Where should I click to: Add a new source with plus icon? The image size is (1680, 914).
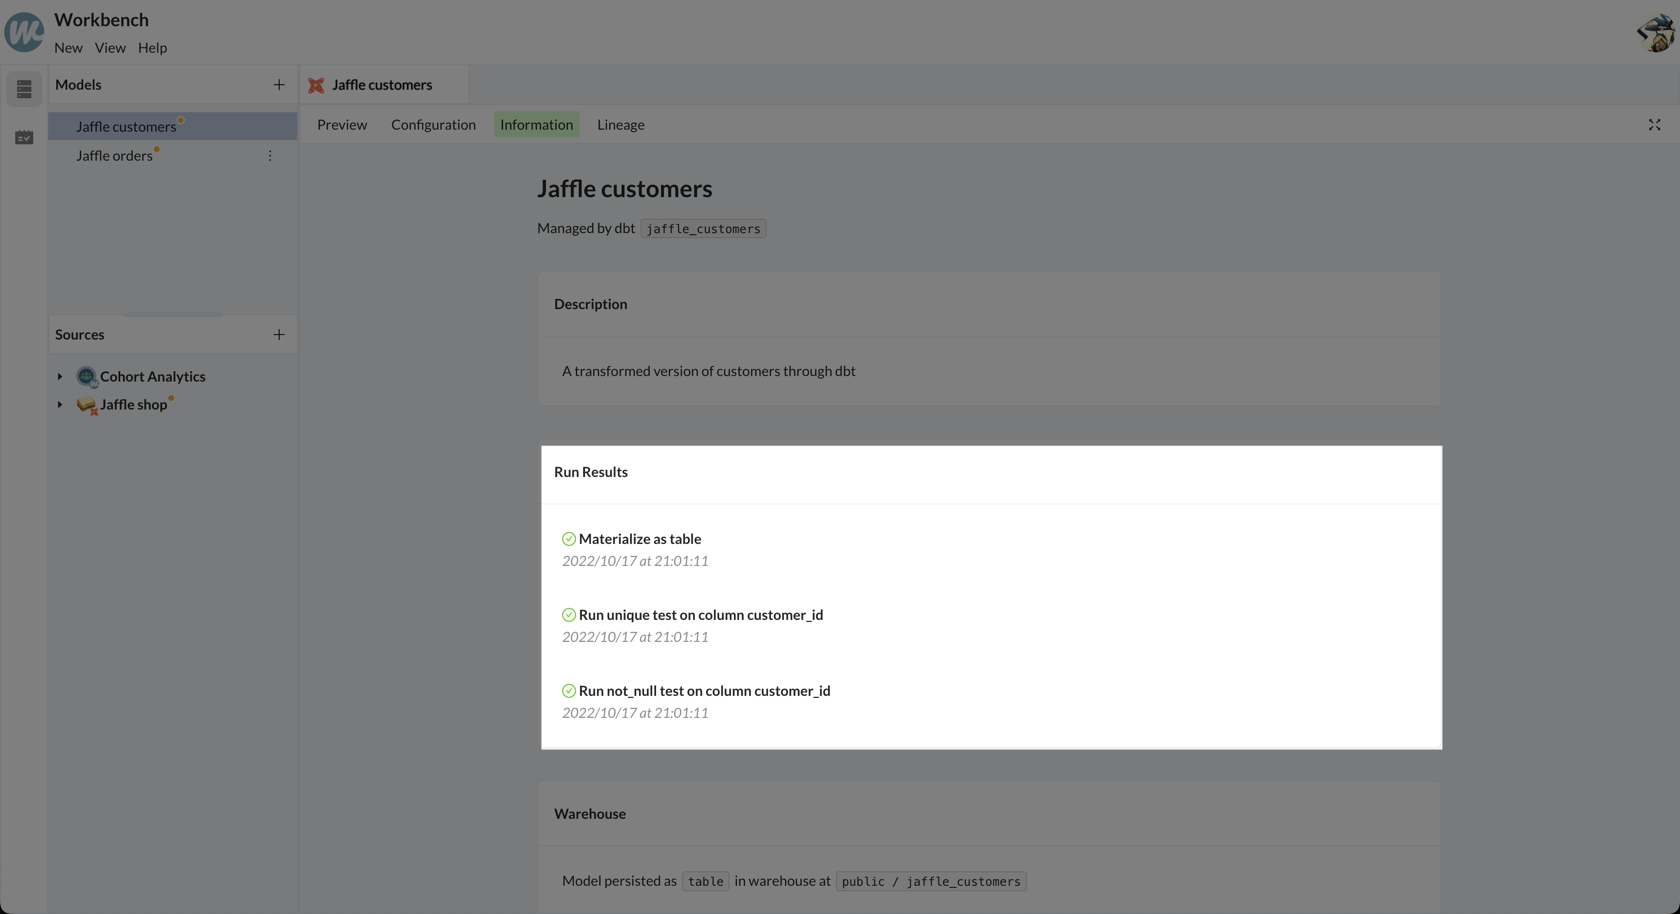click(x=279, y=335)
